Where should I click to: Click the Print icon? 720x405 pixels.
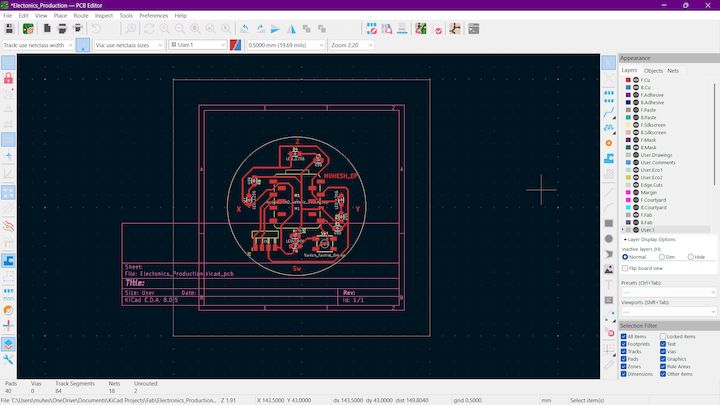[62, 29]
